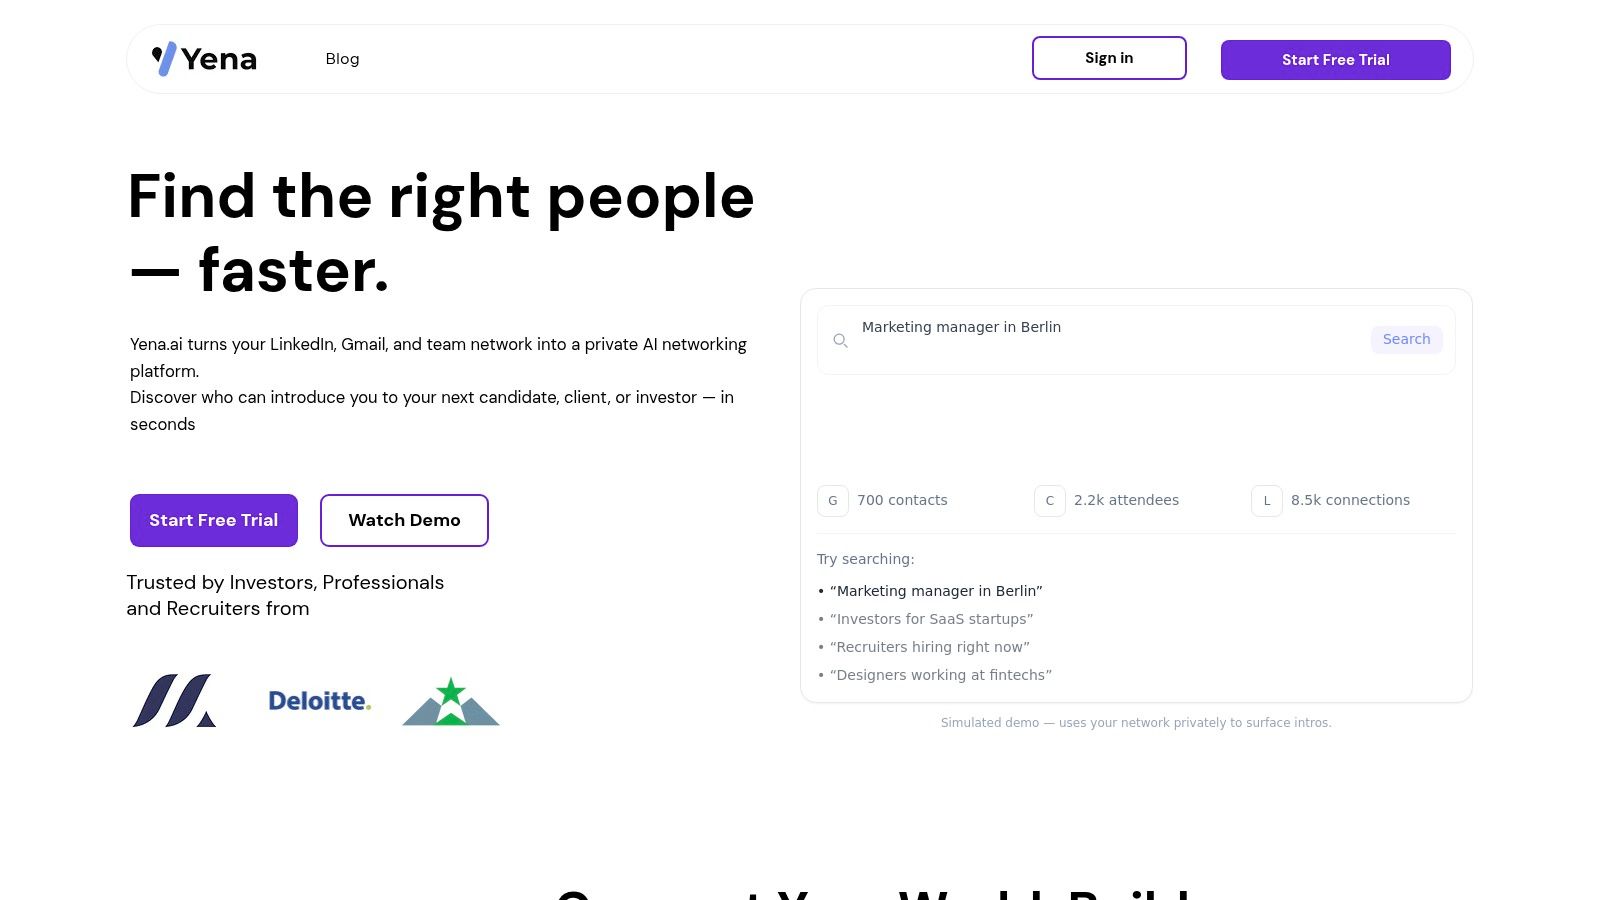Click the C attendees source icon
This screenshot has height=900, width=1600.
click(1050, 501)
